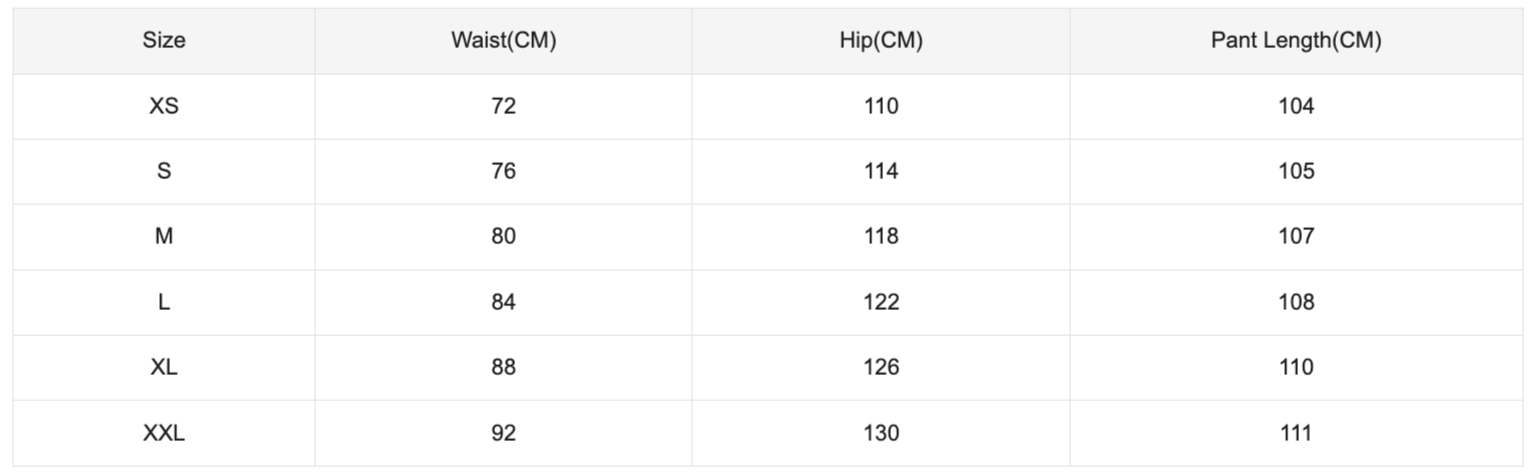
Task: Click the Waist(CM) column header
Action: 503,41
